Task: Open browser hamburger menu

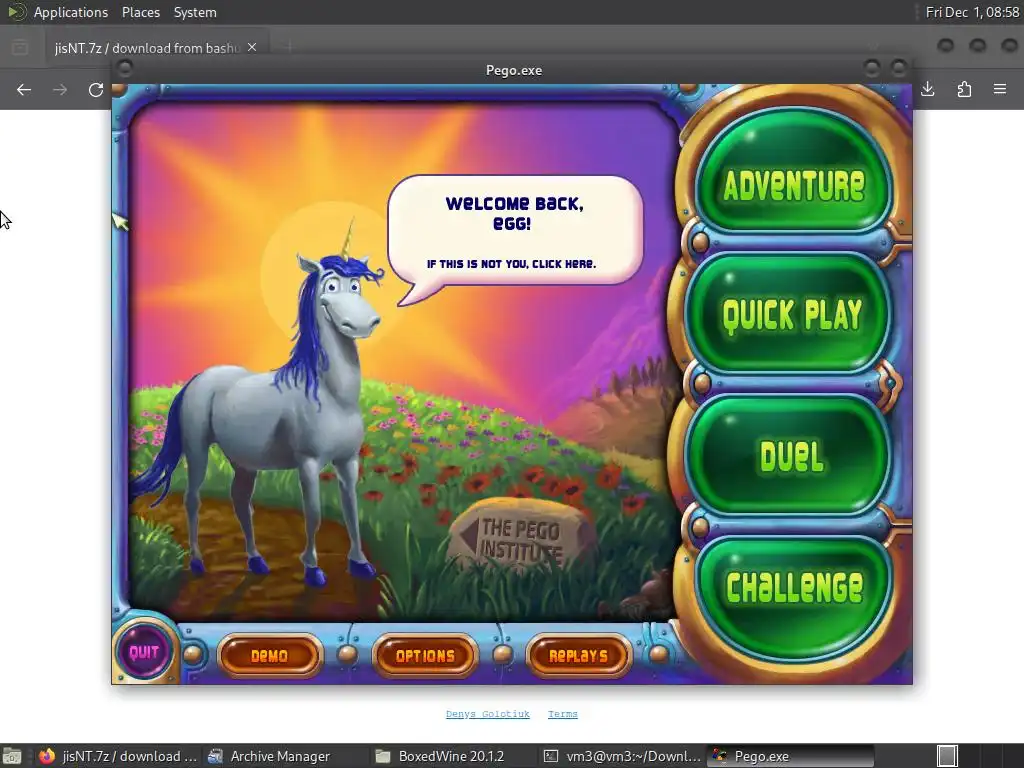Action: [1000, 89]
